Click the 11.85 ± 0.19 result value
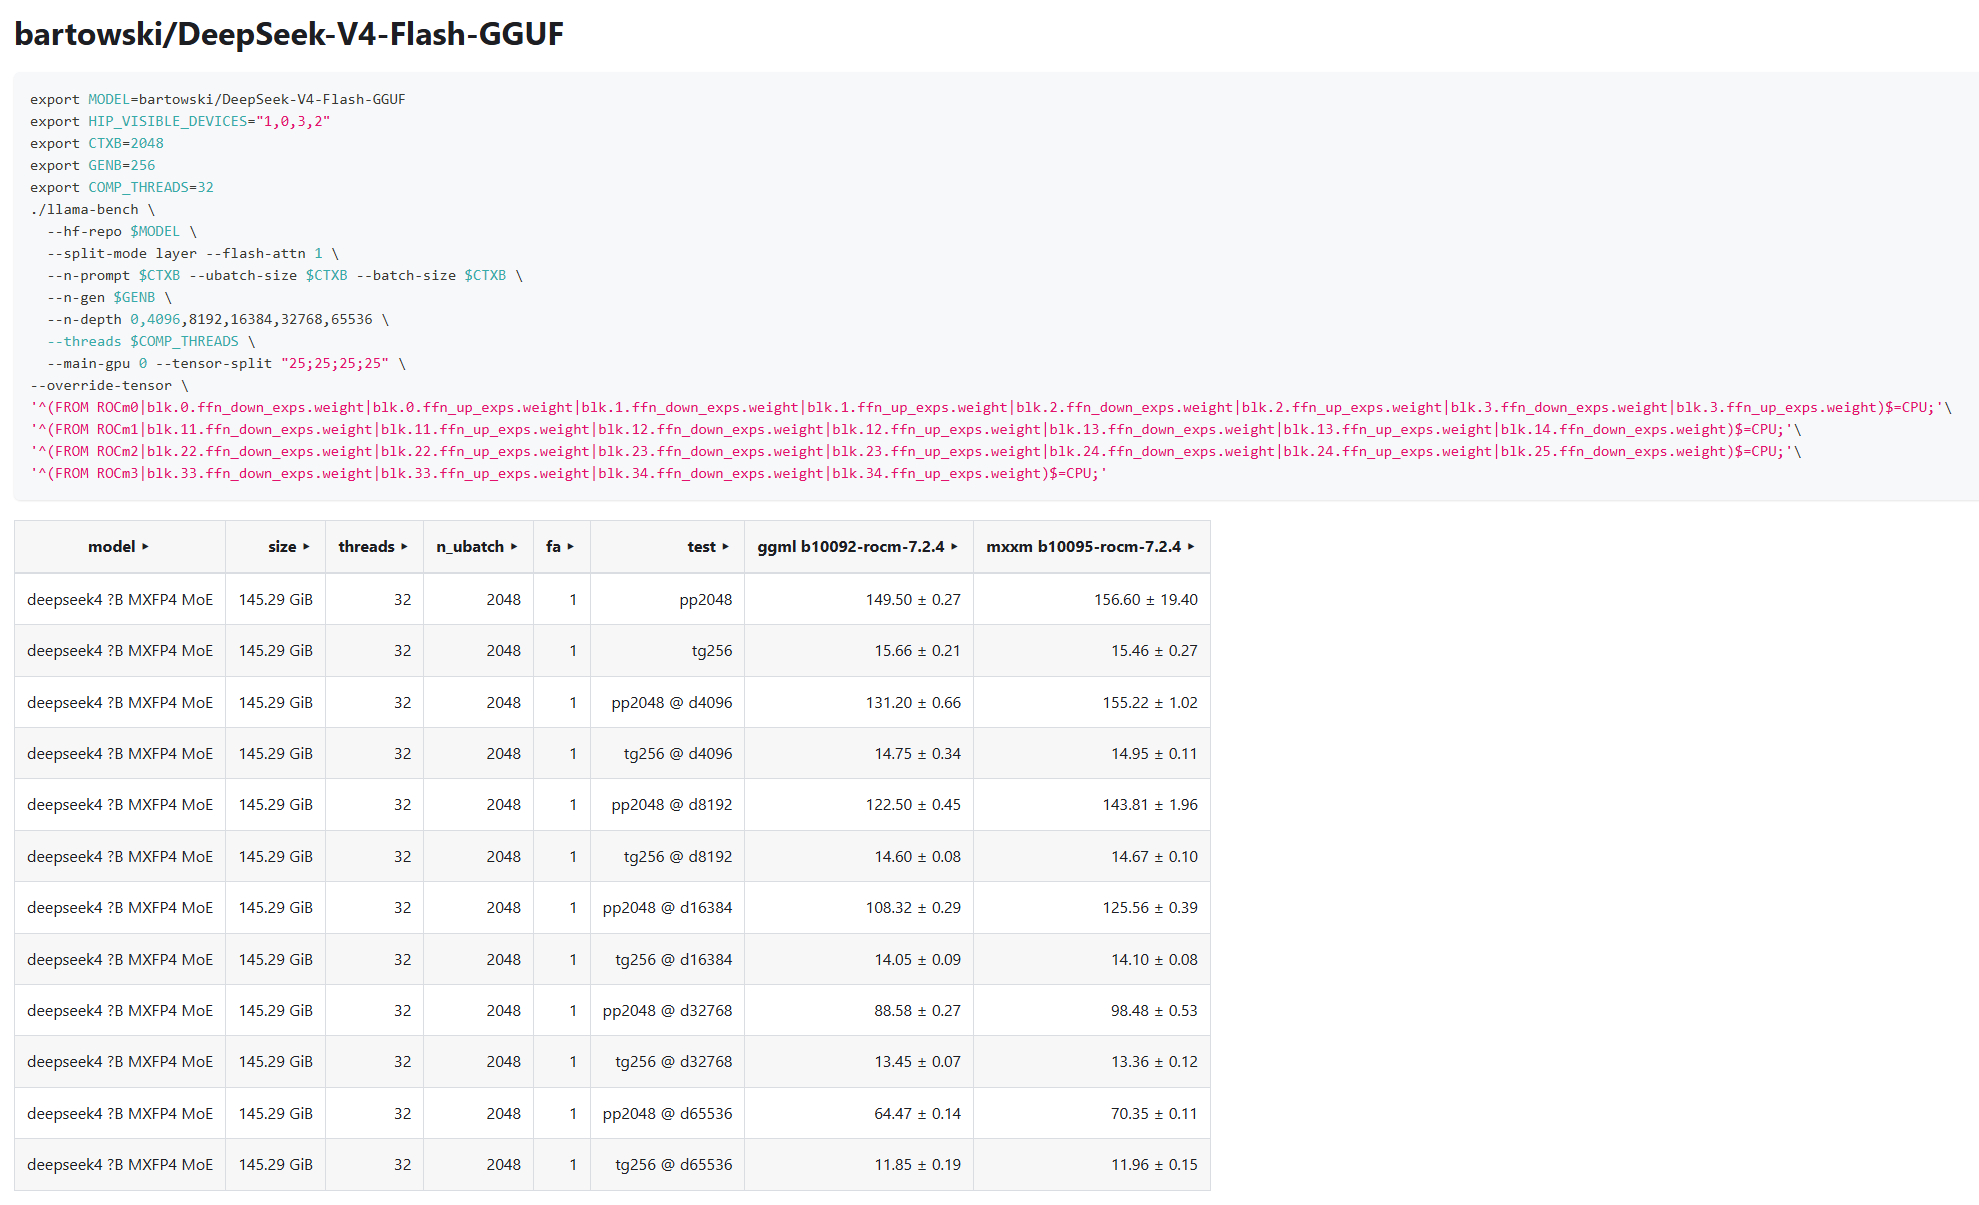1979x1205 pixels. 918,1165
